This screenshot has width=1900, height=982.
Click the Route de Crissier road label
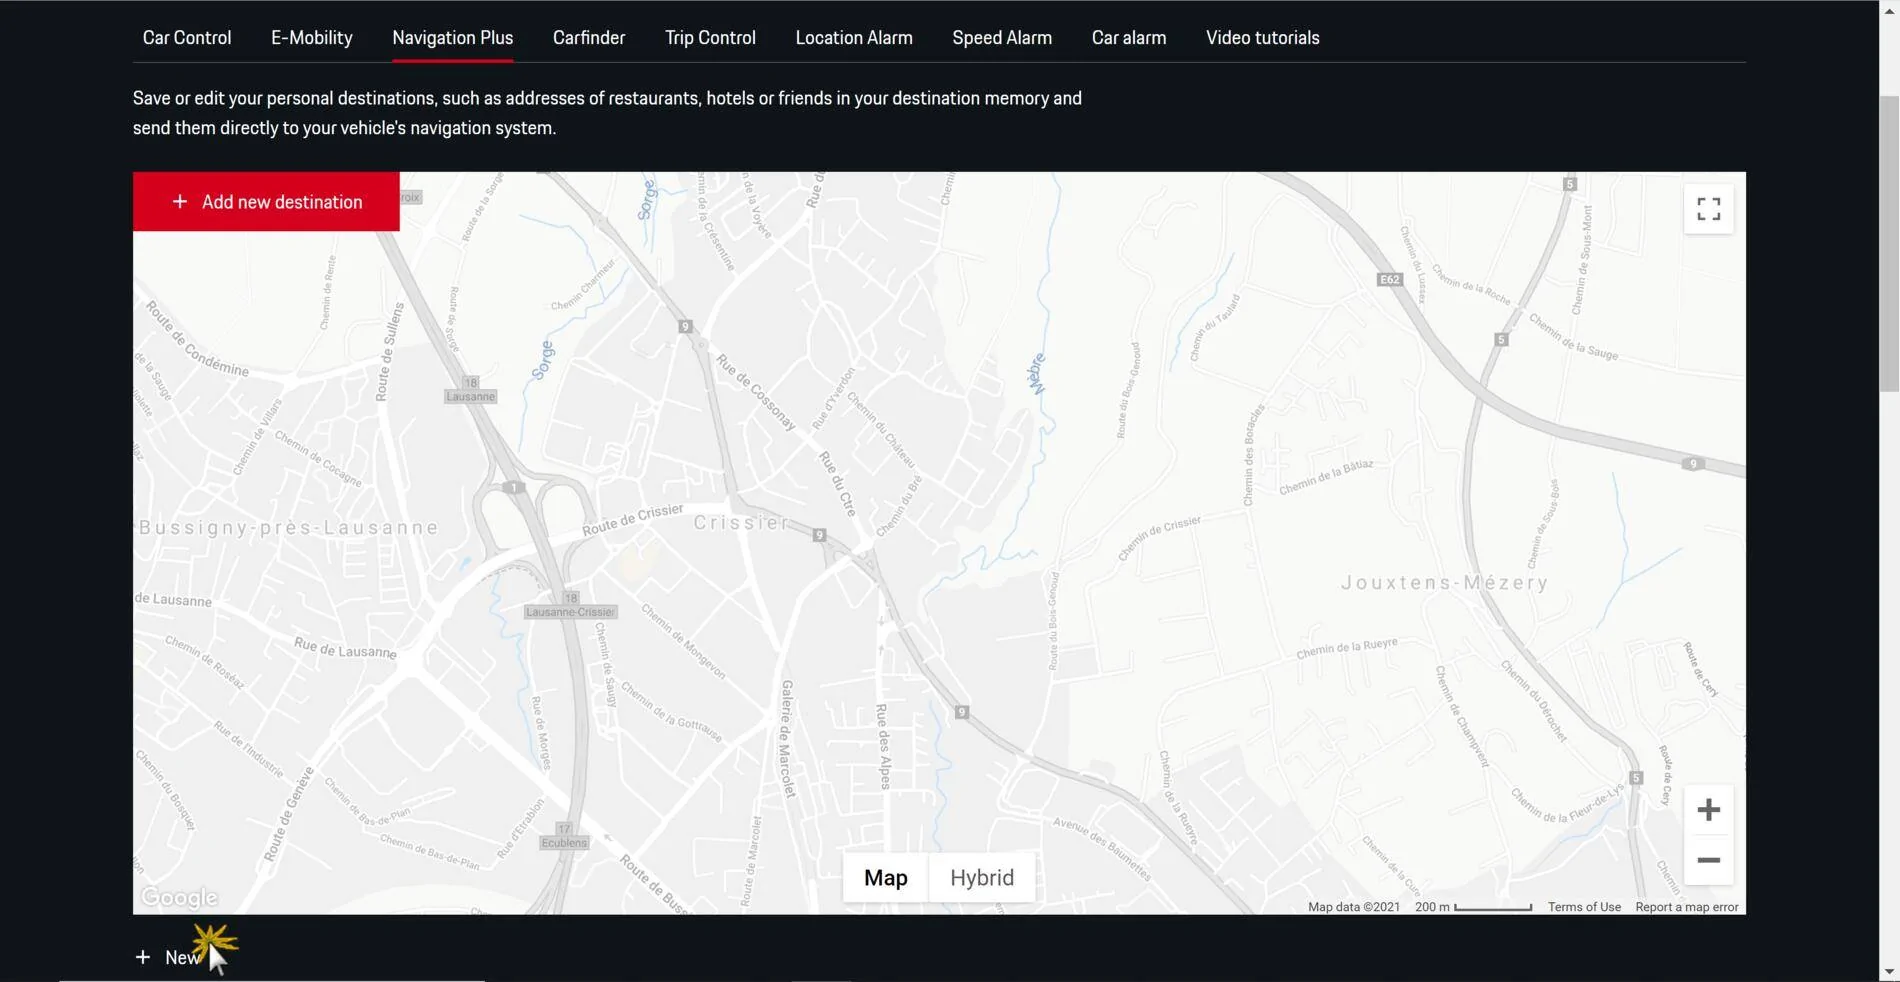tap(632, 520)
